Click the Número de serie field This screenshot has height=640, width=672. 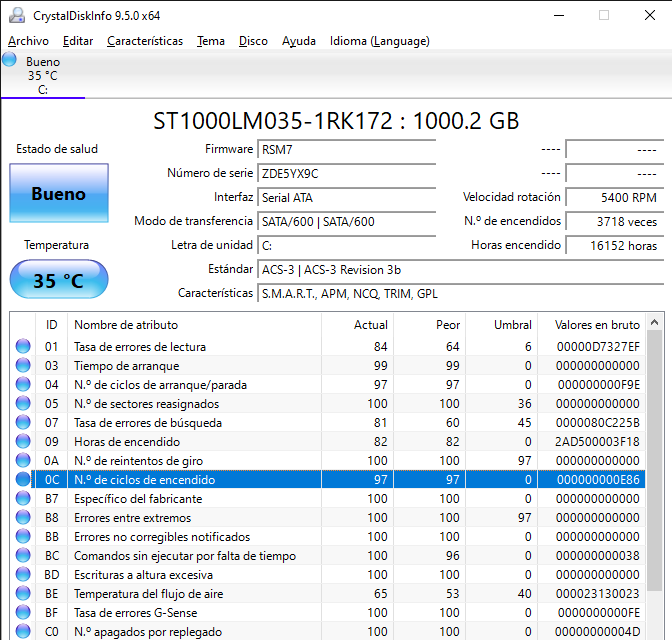pos(346,173)
